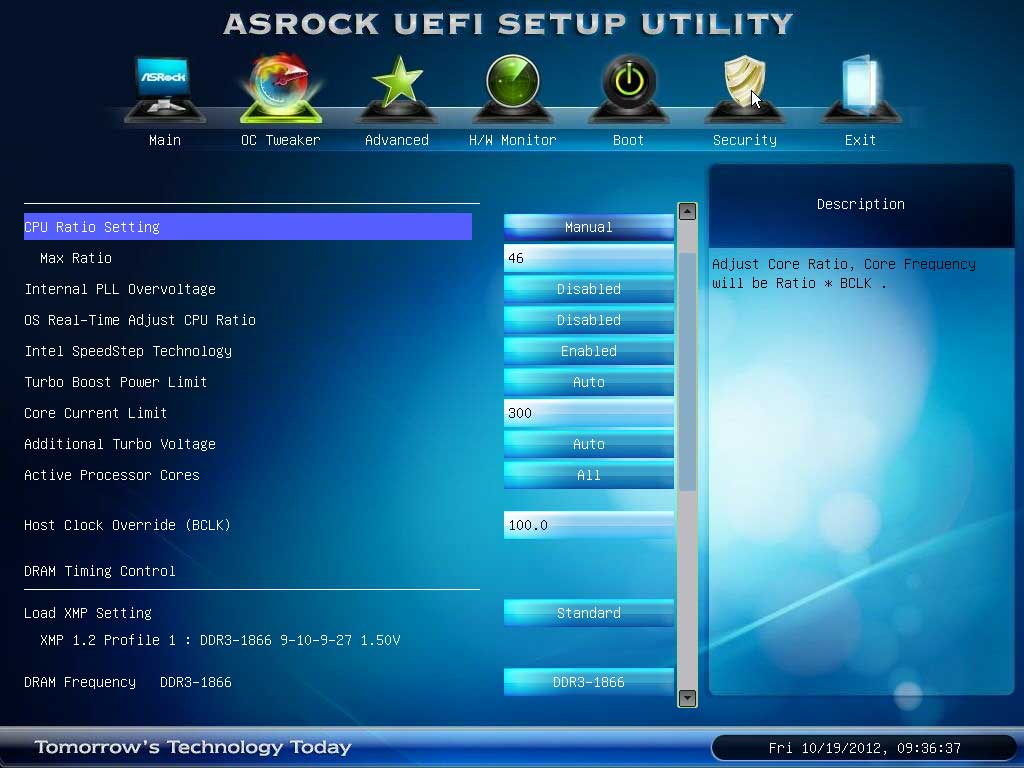Edit Host Clock Override BCLK value 100.0

(588, 525)
